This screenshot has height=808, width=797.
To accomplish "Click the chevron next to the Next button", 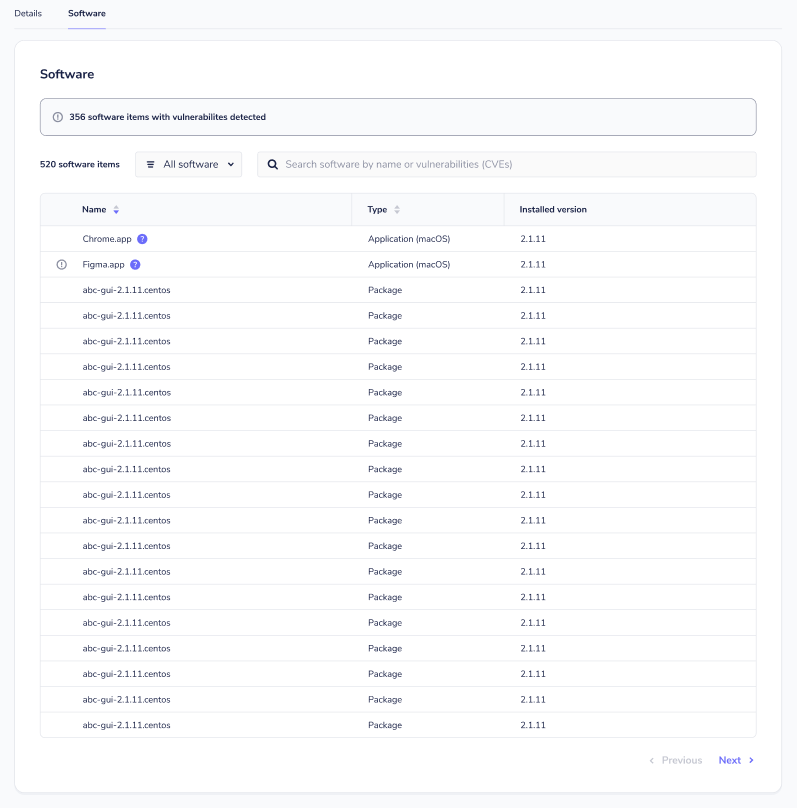I will click(x=750, y=760).
